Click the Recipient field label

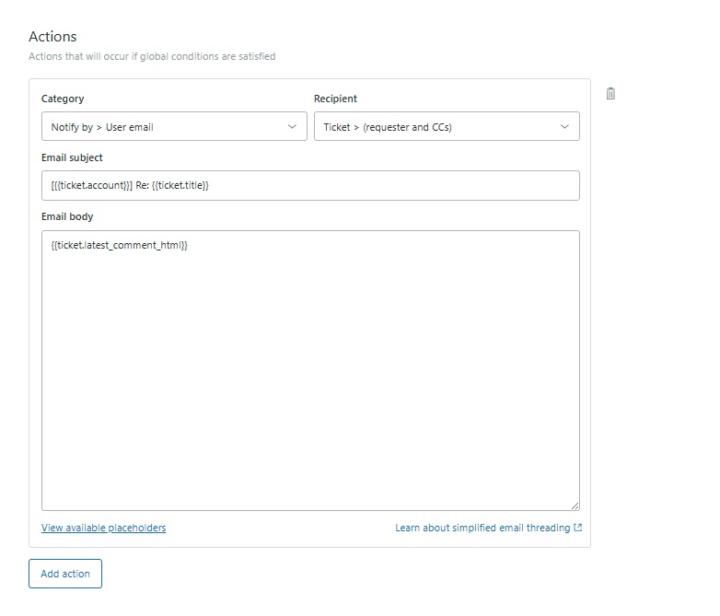(335, 99)
